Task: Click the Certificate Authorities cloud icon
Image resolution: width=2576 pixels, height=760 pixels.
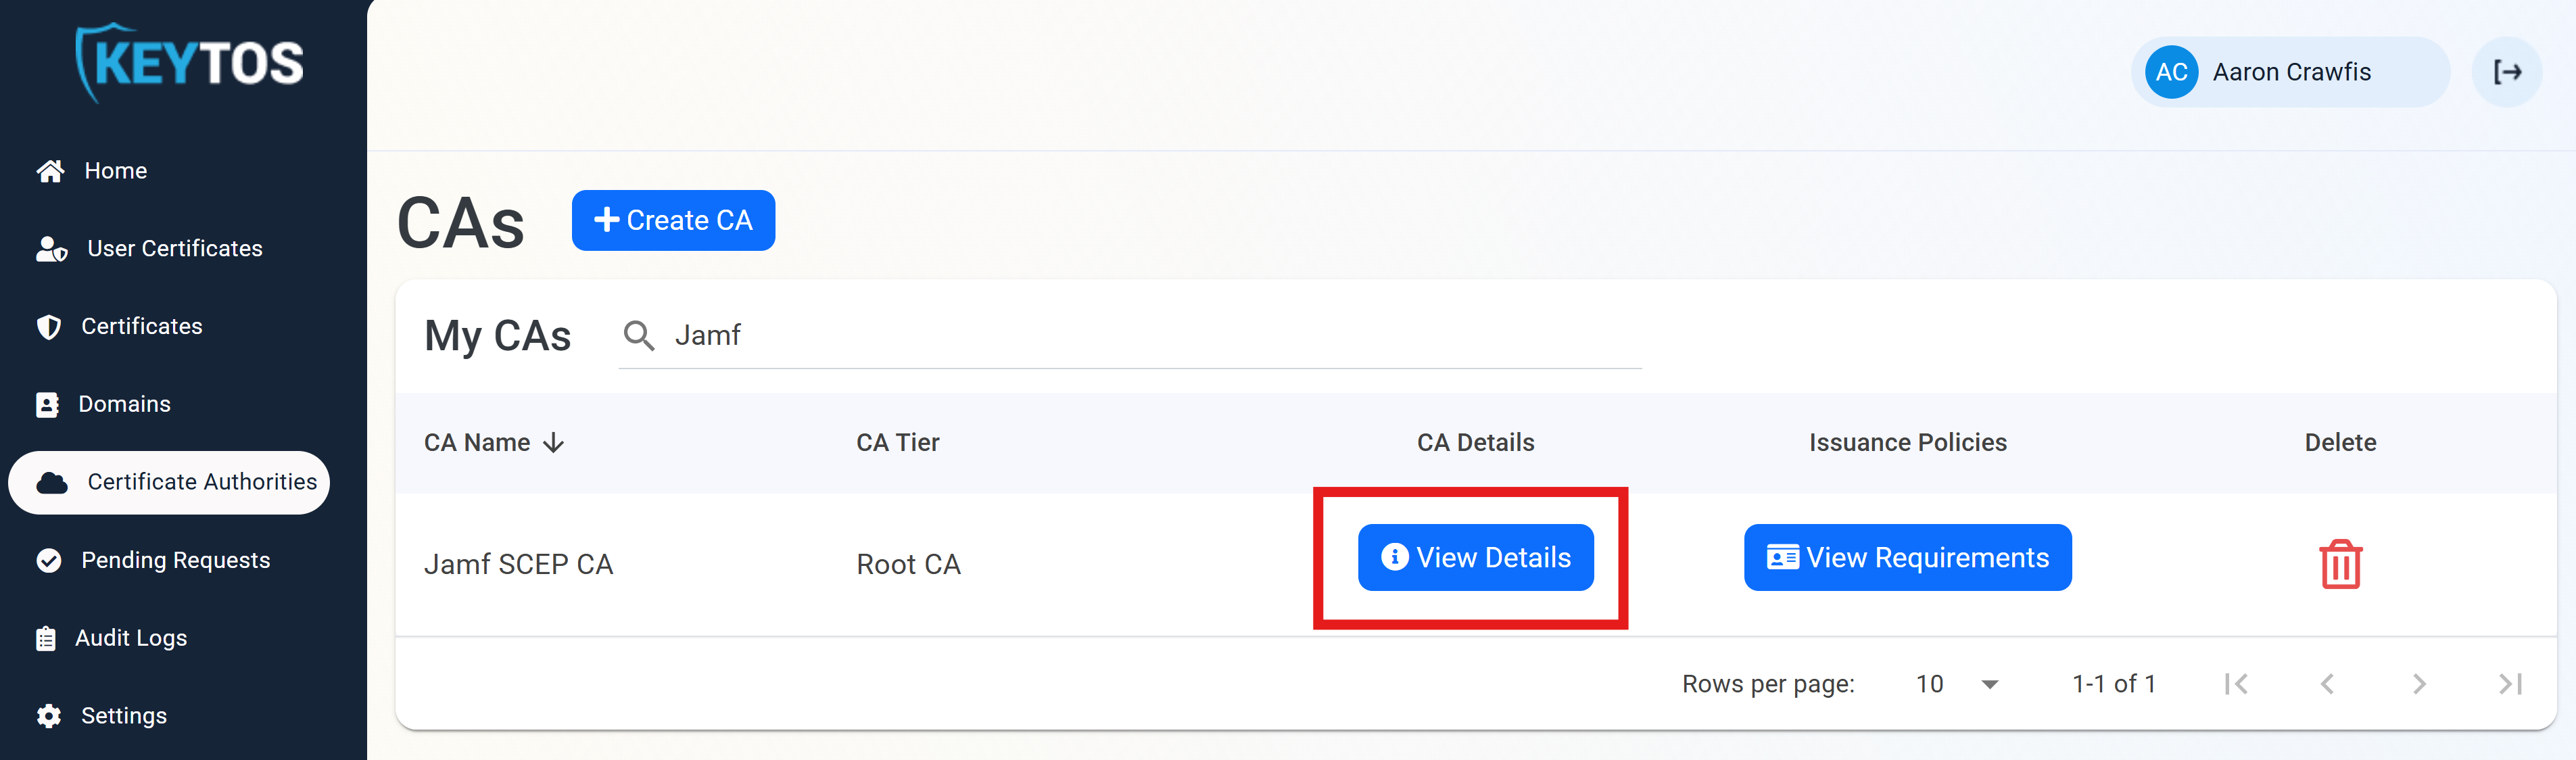Action: 50,482
